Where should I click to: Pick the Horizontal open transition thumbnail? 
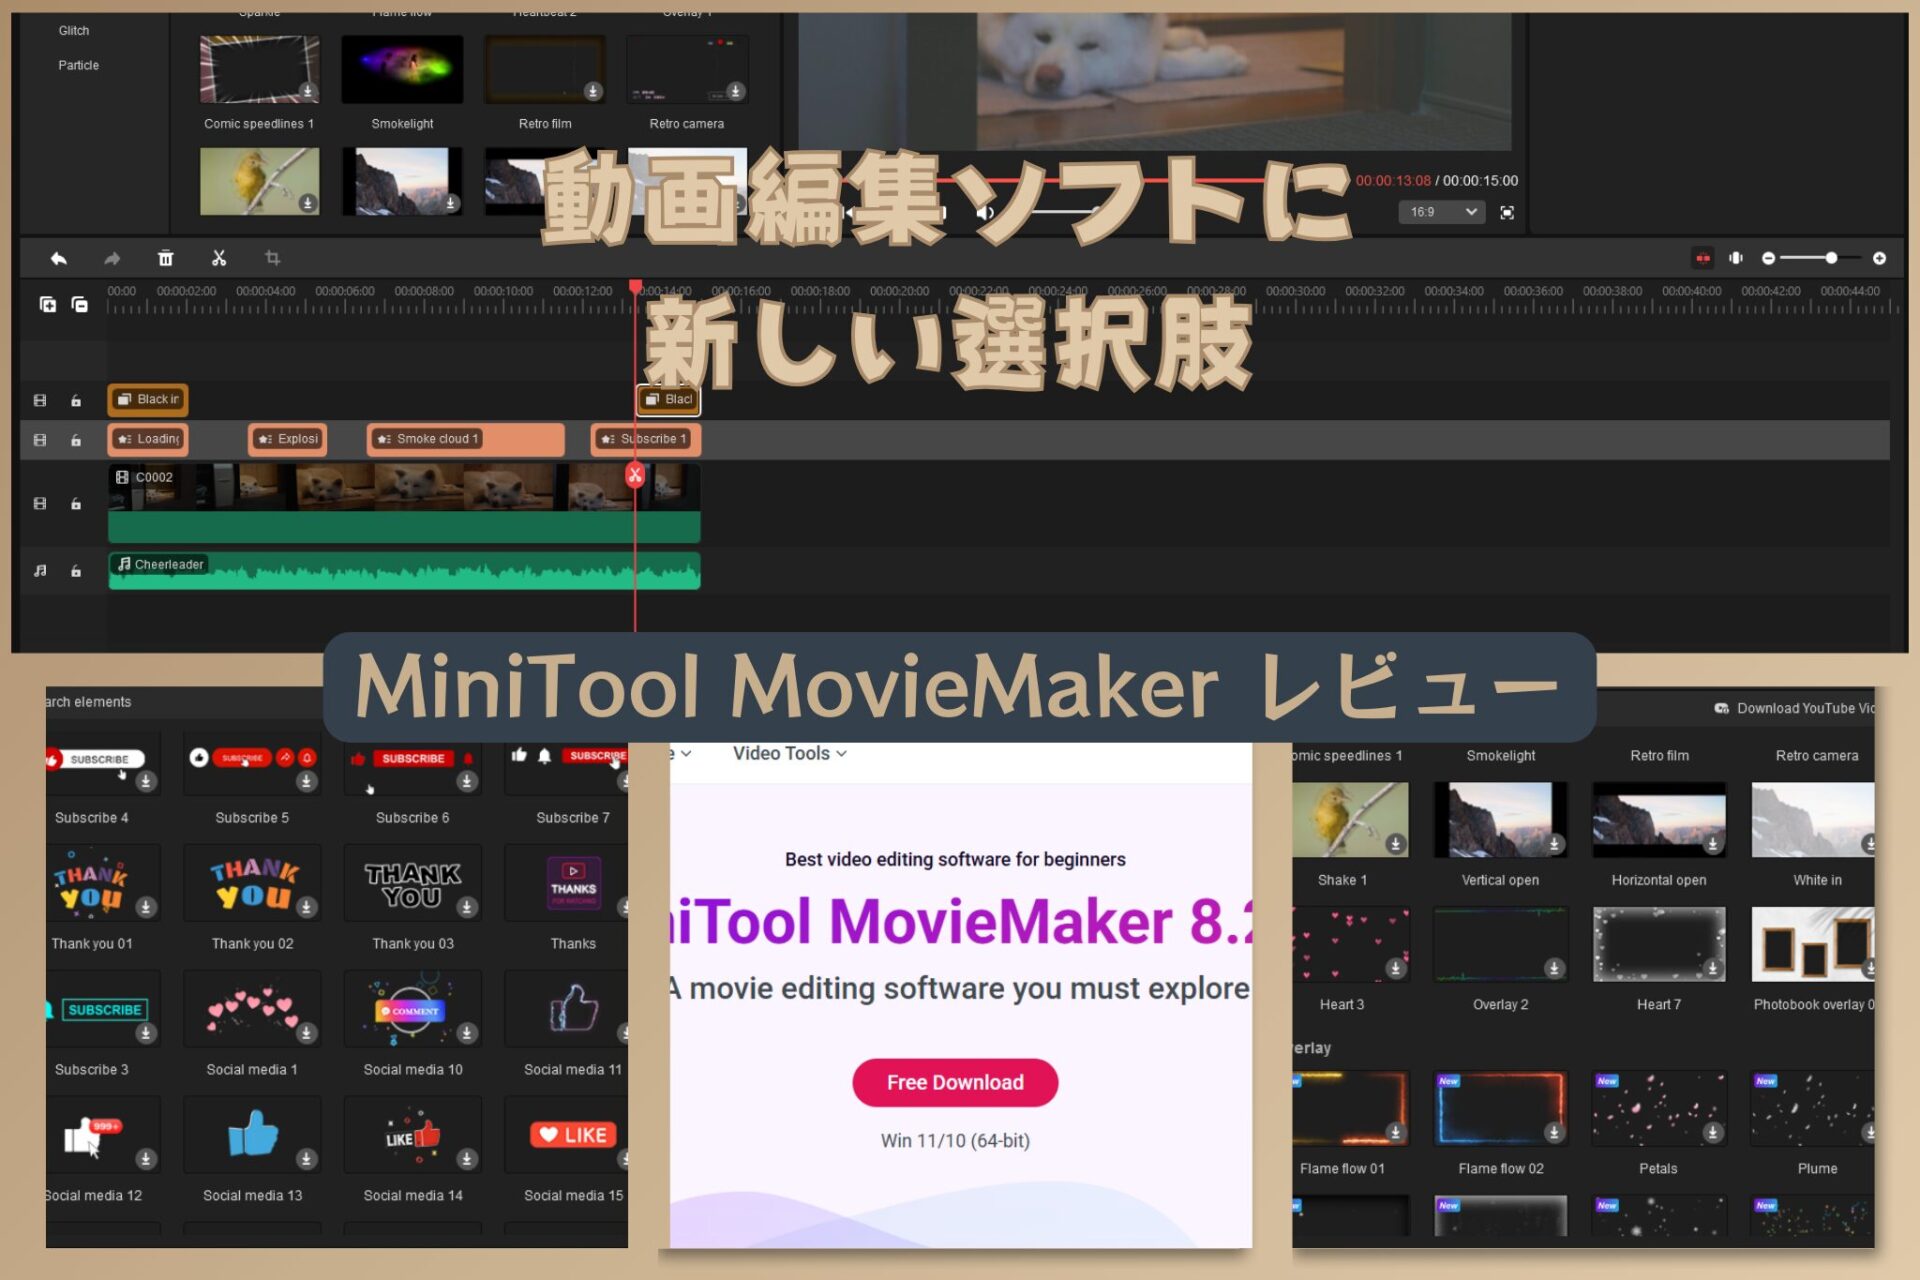pyautogui.click(x=1659, y=821)
